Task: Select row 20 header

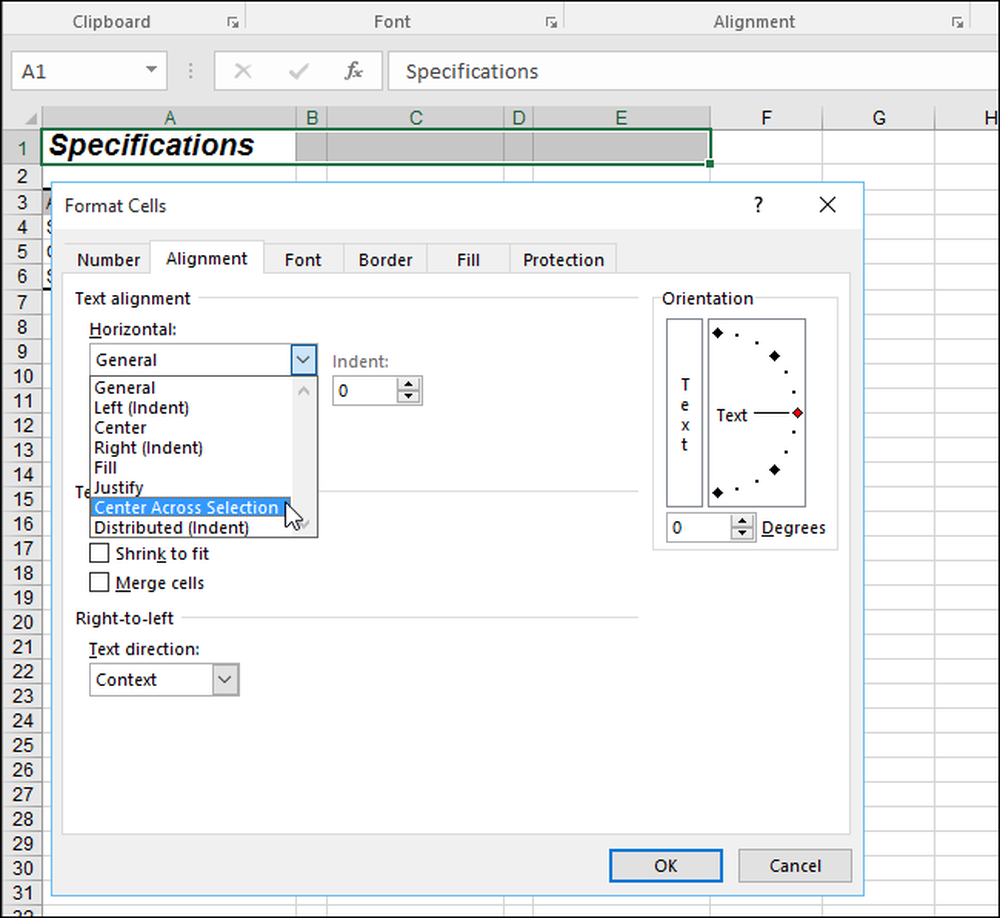Action: coord(23,622)
